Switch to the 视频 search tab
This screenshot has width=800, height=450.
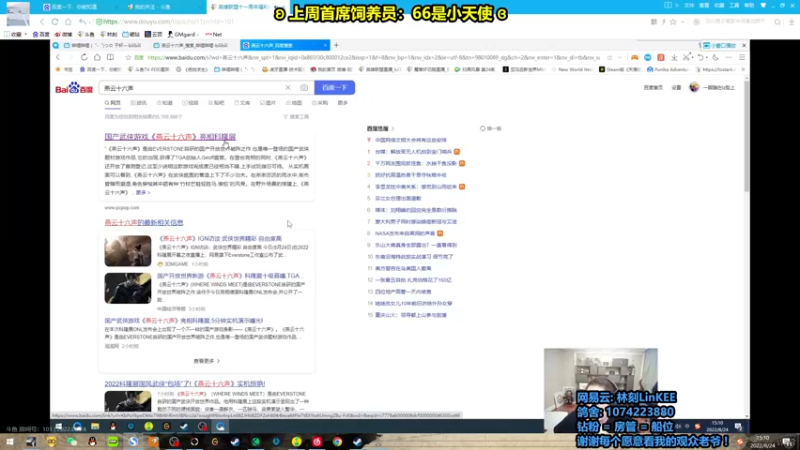click(190, 103)
